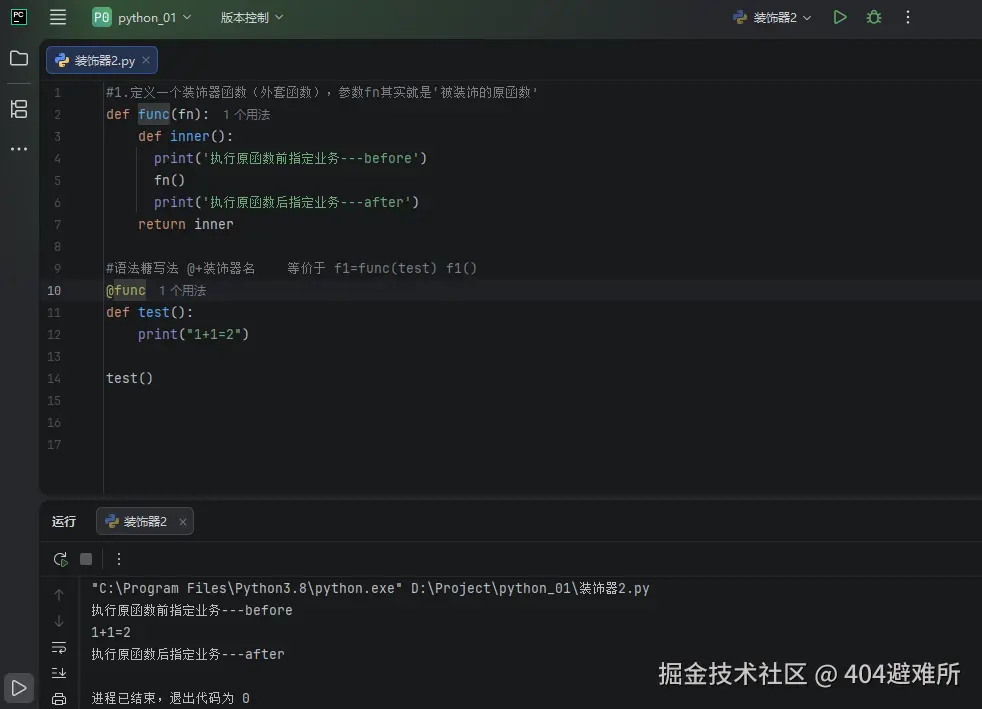Viewport: 982px width, 709px height.
Task: Stop the running process
Action: coord(86,559)
